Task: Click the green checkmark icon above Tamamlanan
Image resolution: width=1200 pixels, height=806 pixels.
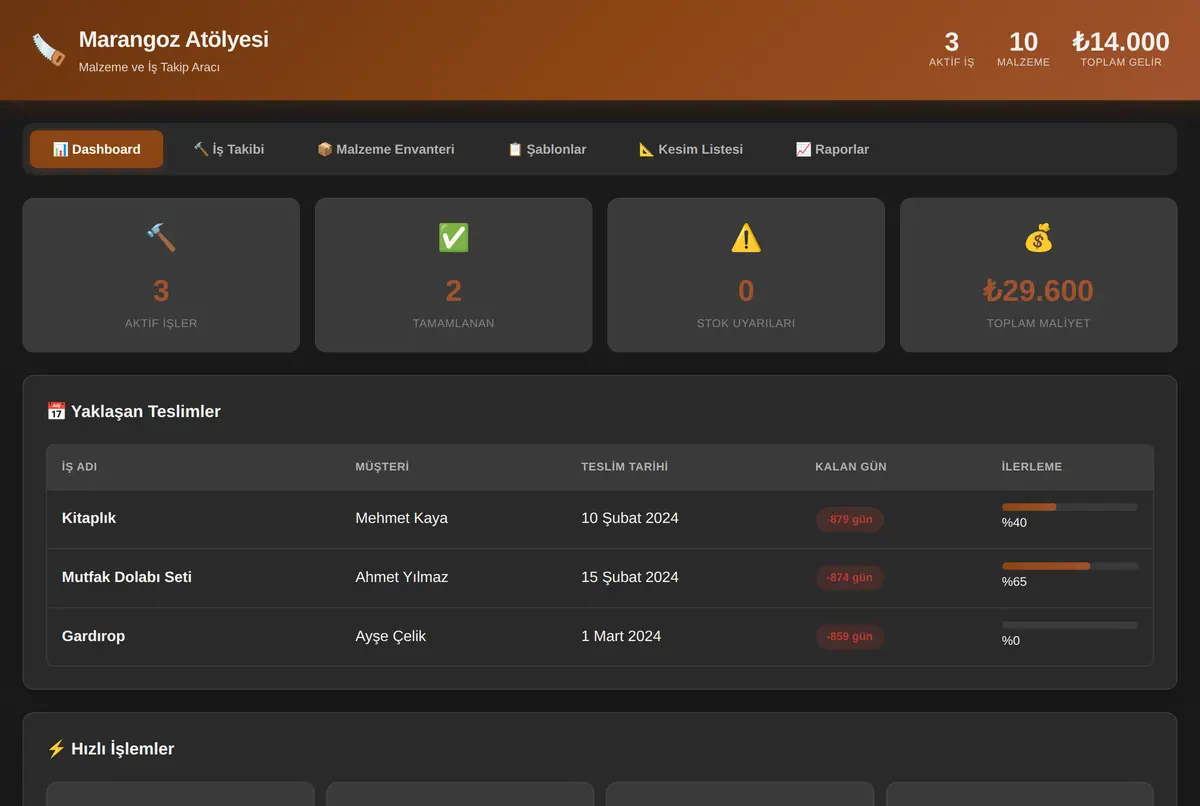Action: click(453, 237)
